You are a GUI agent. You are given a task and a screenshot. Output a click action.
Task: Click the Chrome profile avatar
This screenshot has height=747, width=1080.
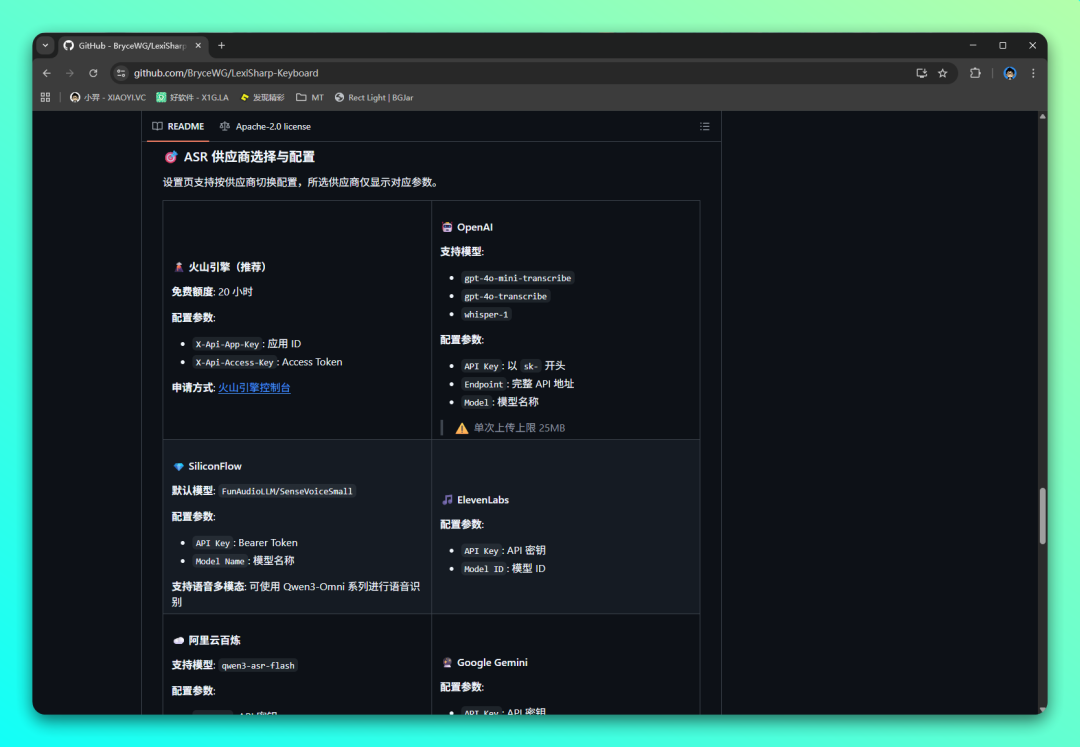(x=1010, y=73)
